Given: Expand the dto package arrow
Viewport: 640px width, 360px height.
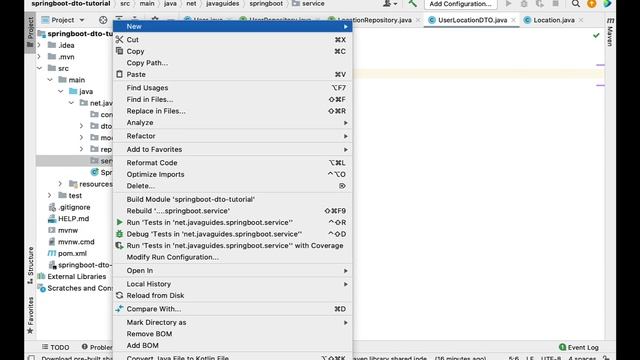Looking at the screenshot, I should tap(81, 126).
